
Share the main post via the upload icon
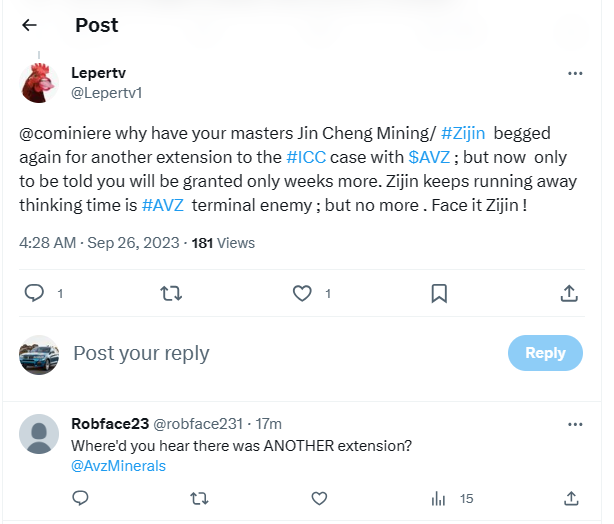(x=569, y=293)
